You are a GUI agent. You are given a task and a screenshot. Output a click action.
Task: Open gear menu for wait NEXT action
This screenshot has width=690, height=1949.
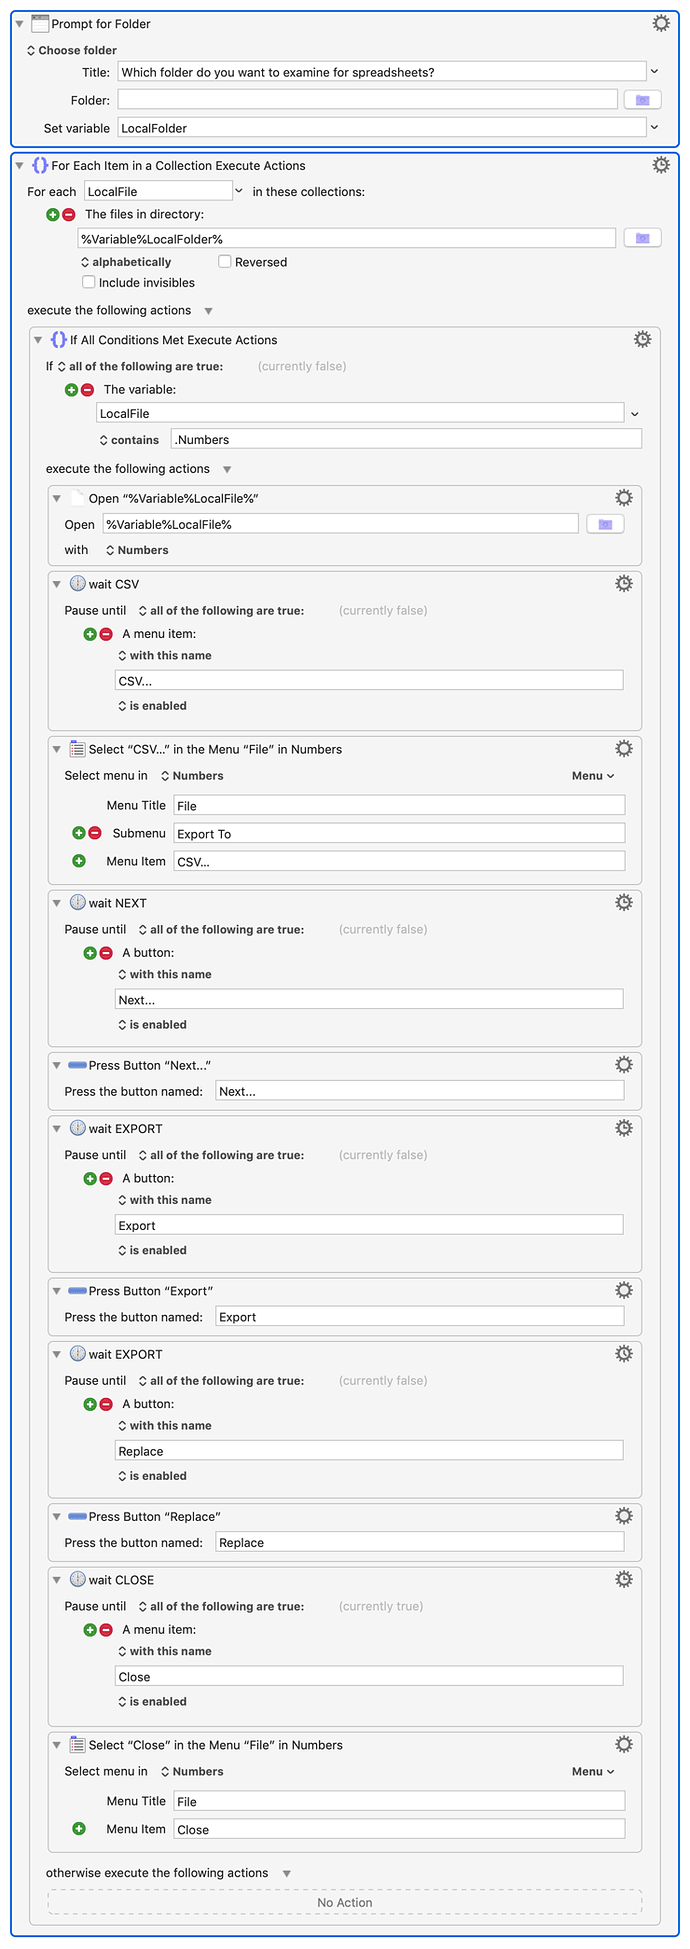pyautogui.click(x=624, y=903)
